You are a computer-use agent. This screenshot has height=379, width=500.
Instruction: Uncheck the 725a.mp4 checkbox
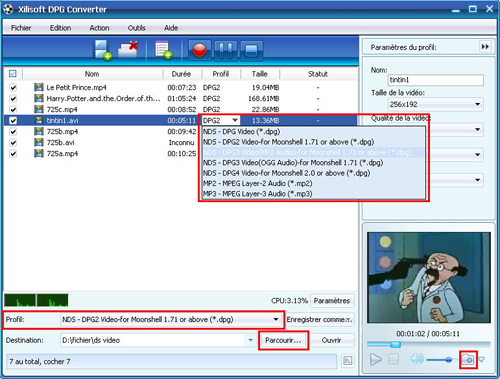(x=13, y=154)
